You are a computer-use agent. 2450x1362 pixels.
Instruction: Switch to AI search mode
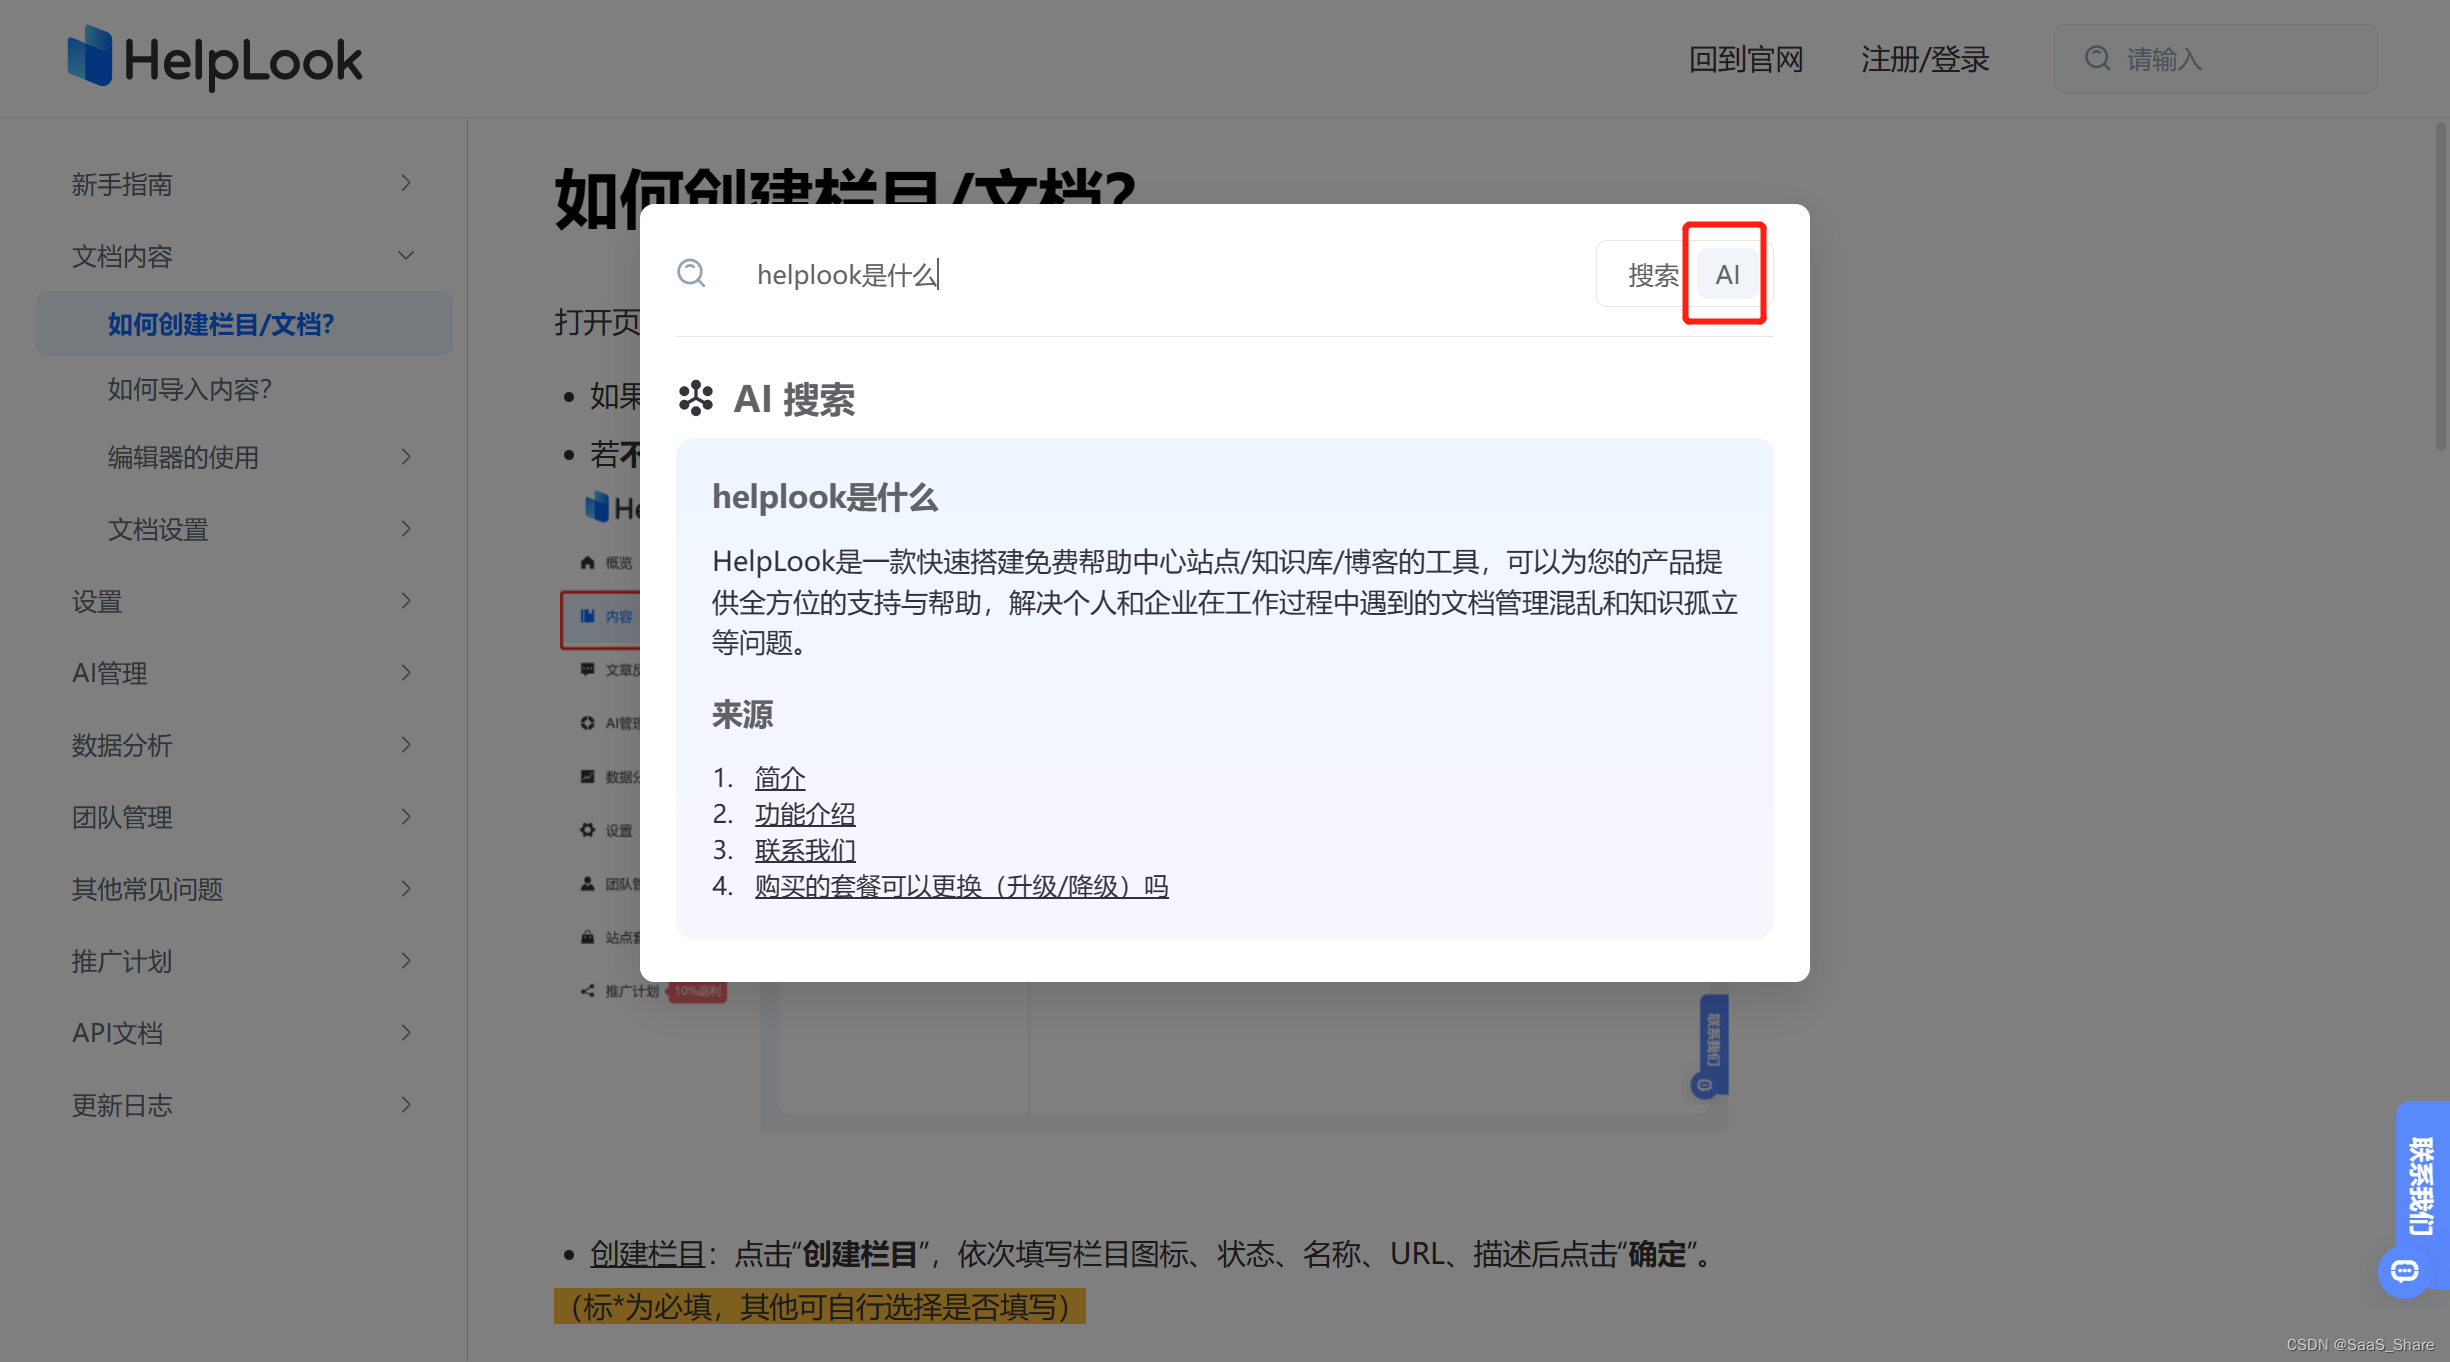(1727, 275)
